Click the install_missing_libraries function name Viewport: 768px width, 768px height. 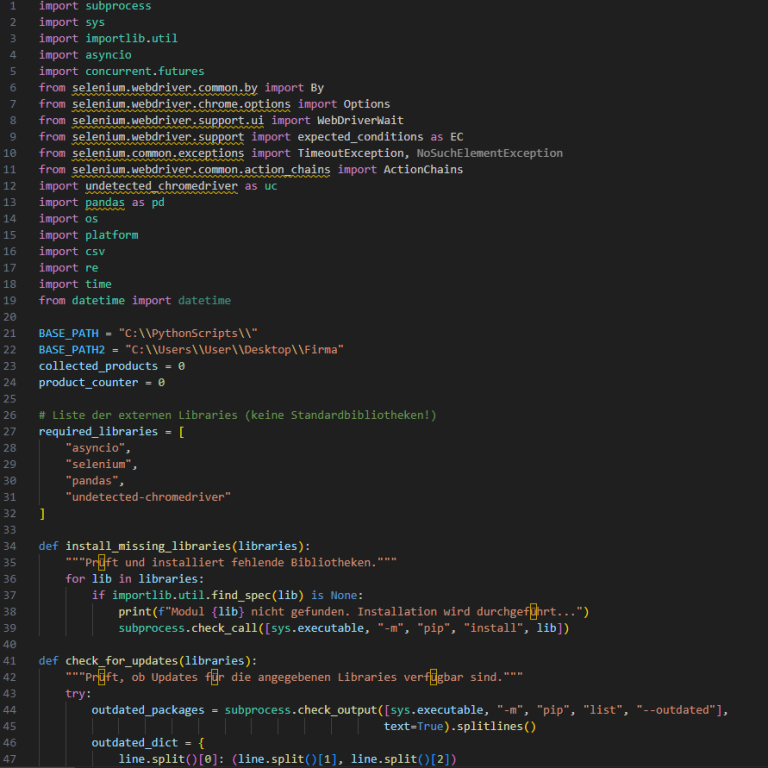(x=152, y=546)
